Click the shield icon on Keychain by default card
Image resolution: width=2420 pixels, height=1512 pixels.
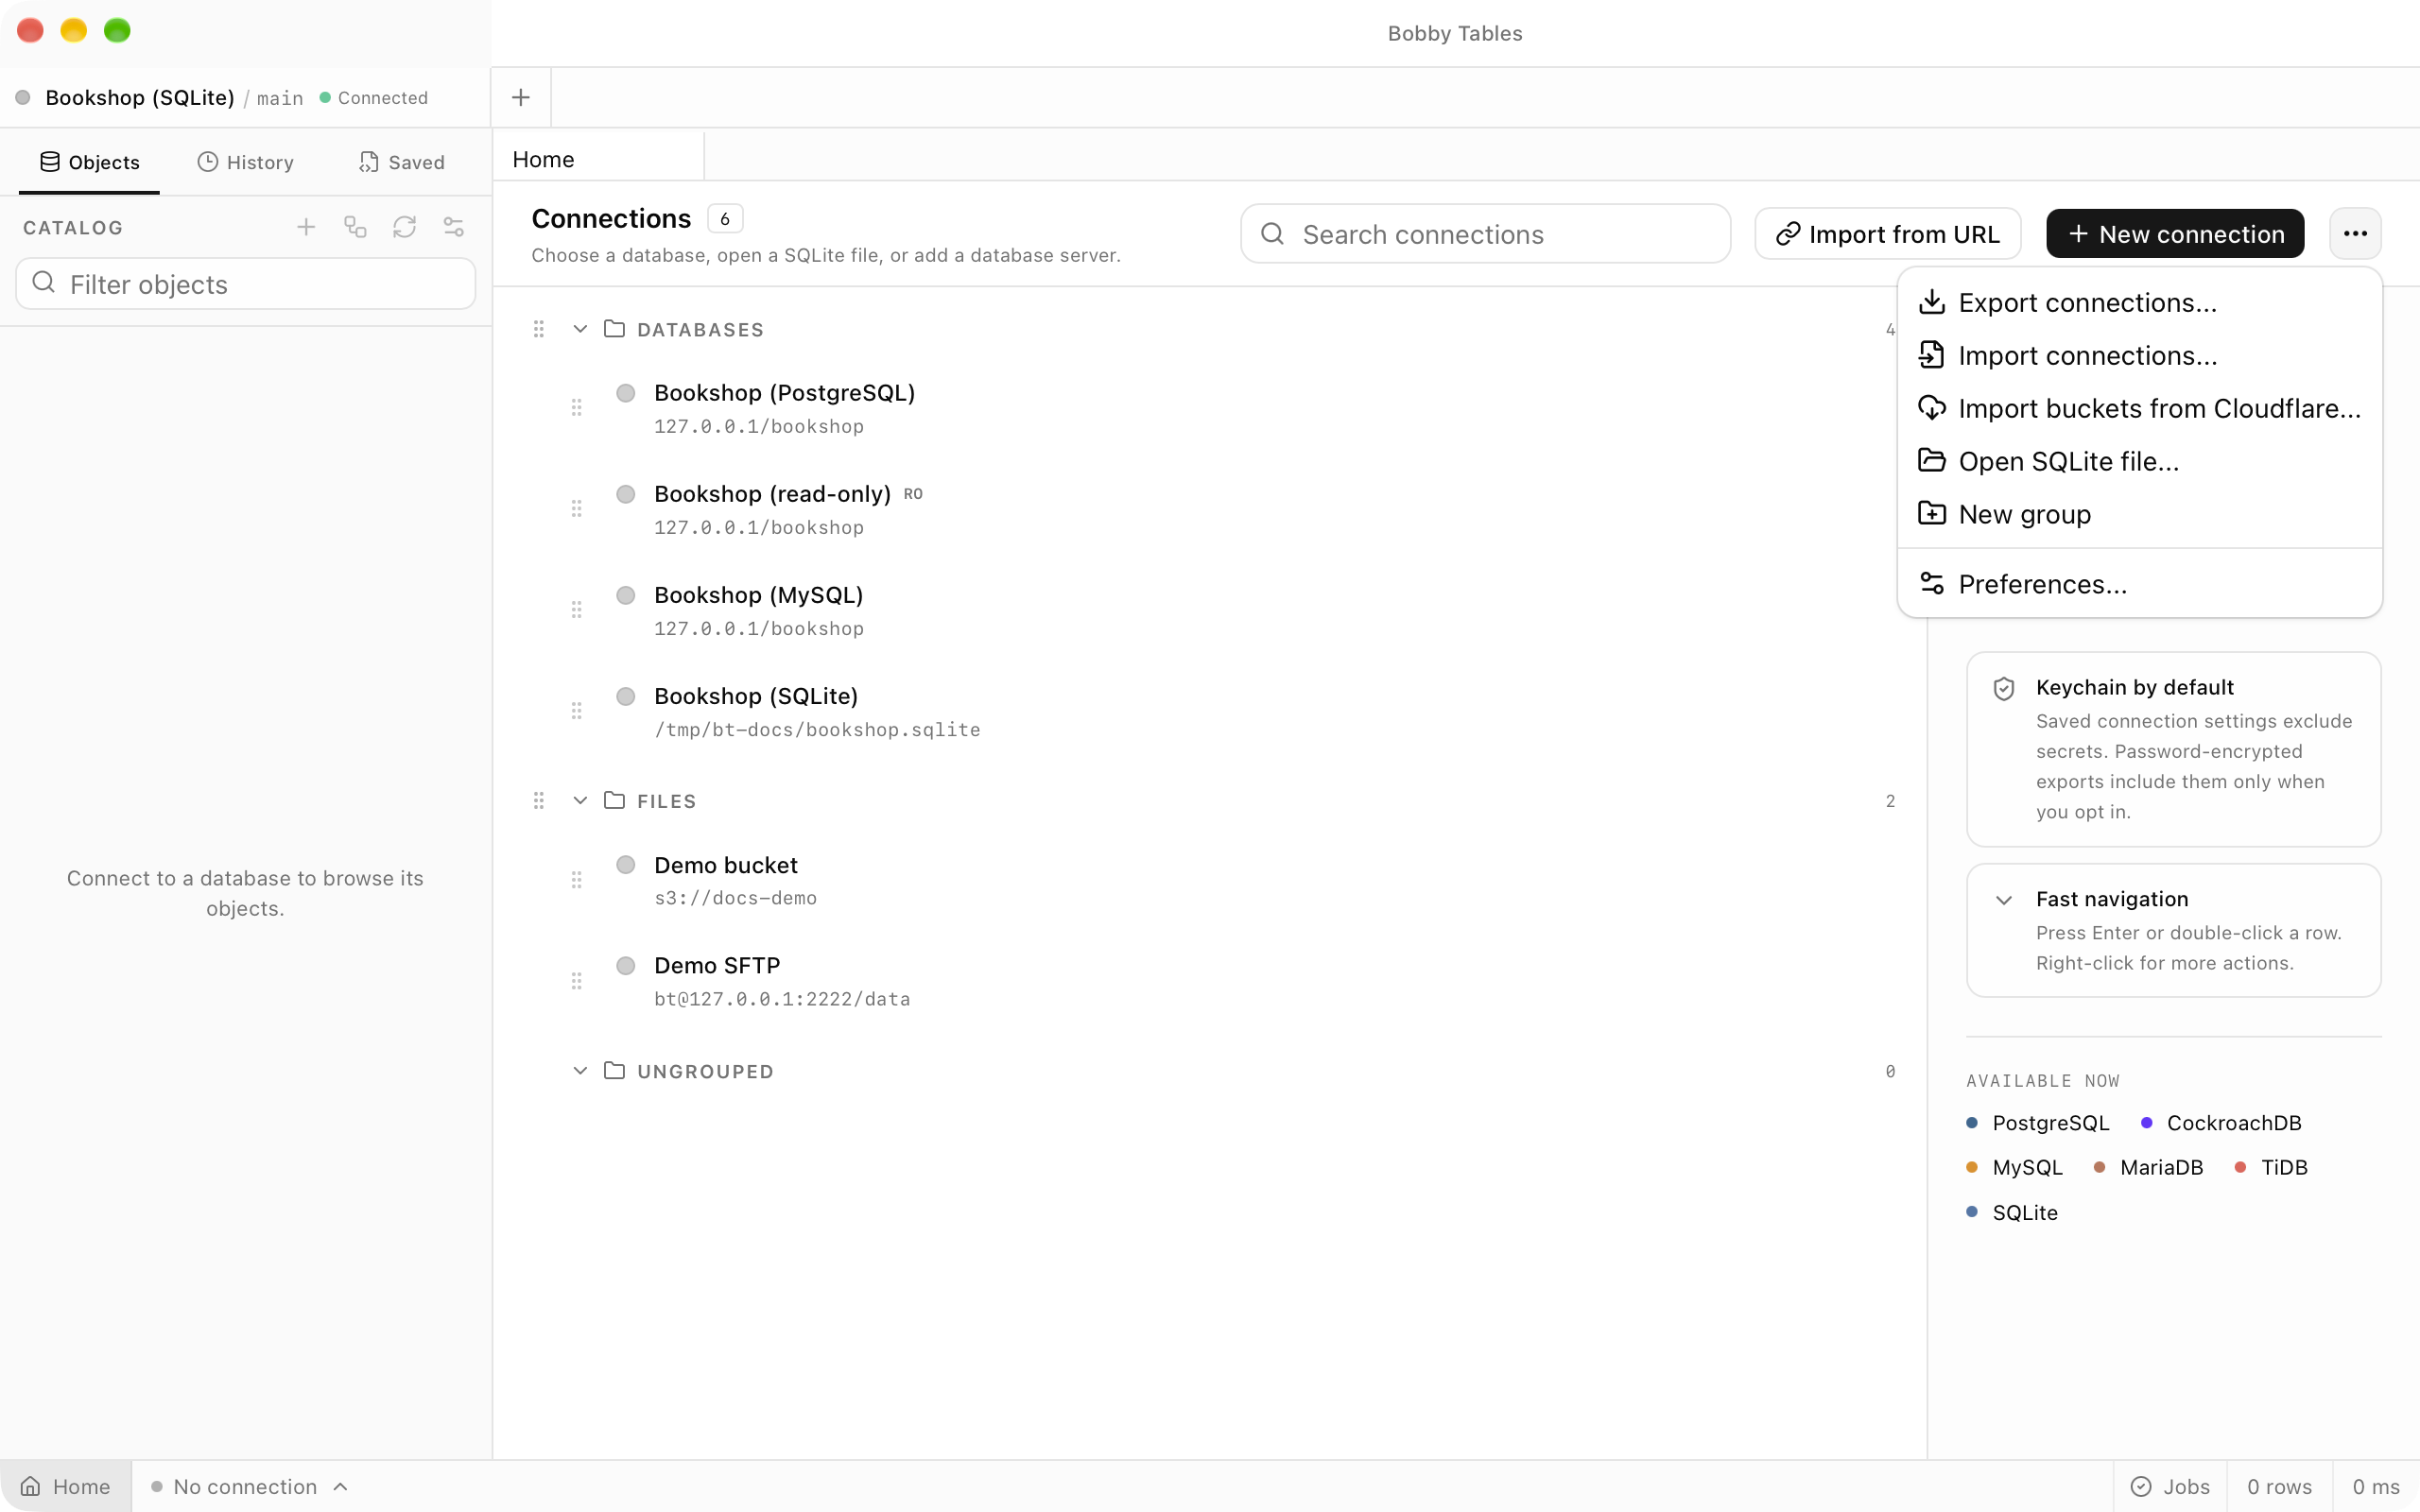pos(2004,688)
